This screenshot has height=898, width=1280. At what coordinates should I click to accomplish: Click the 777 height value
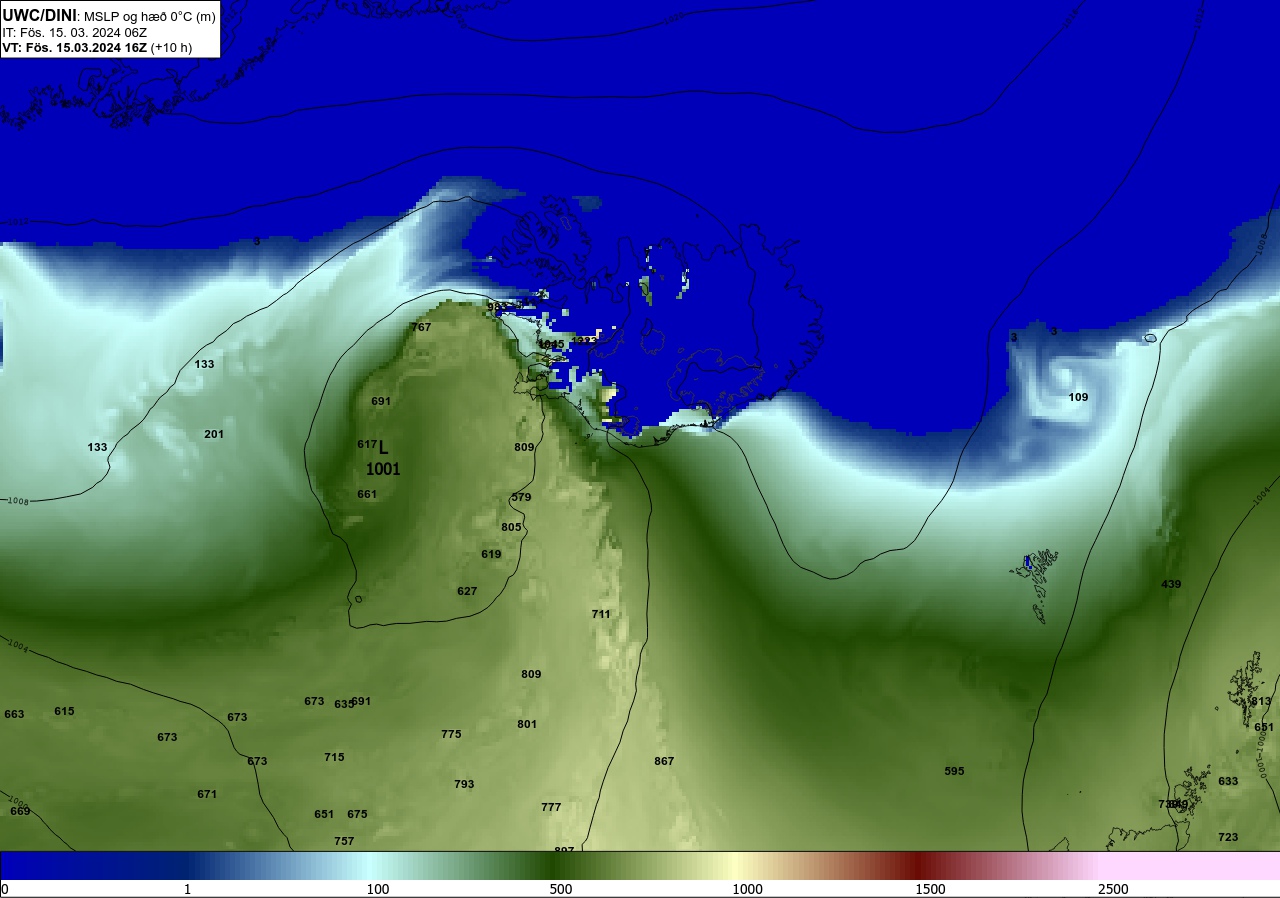pos(551,807)
